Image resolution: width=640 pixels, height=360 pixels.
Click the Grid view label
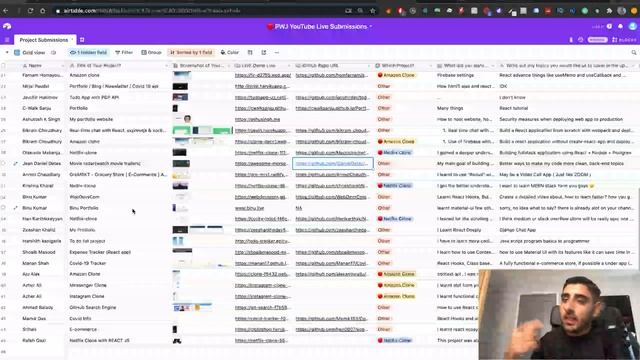[33, 52]
